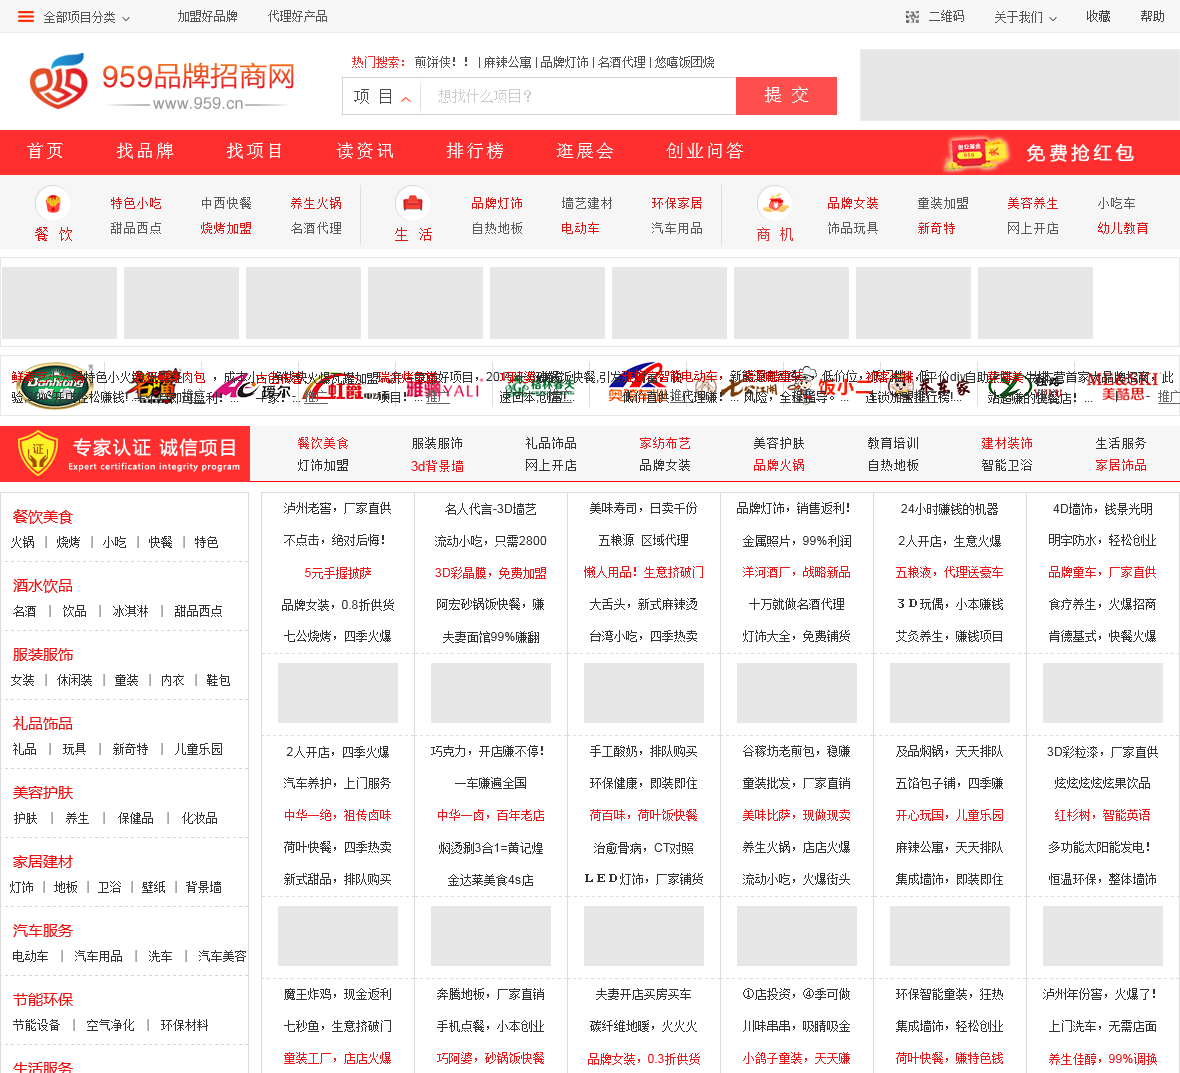Expand the 全部项目分类 dropdown
1180x1073 pixels.
pyautogui.click(x=86, y=17)
